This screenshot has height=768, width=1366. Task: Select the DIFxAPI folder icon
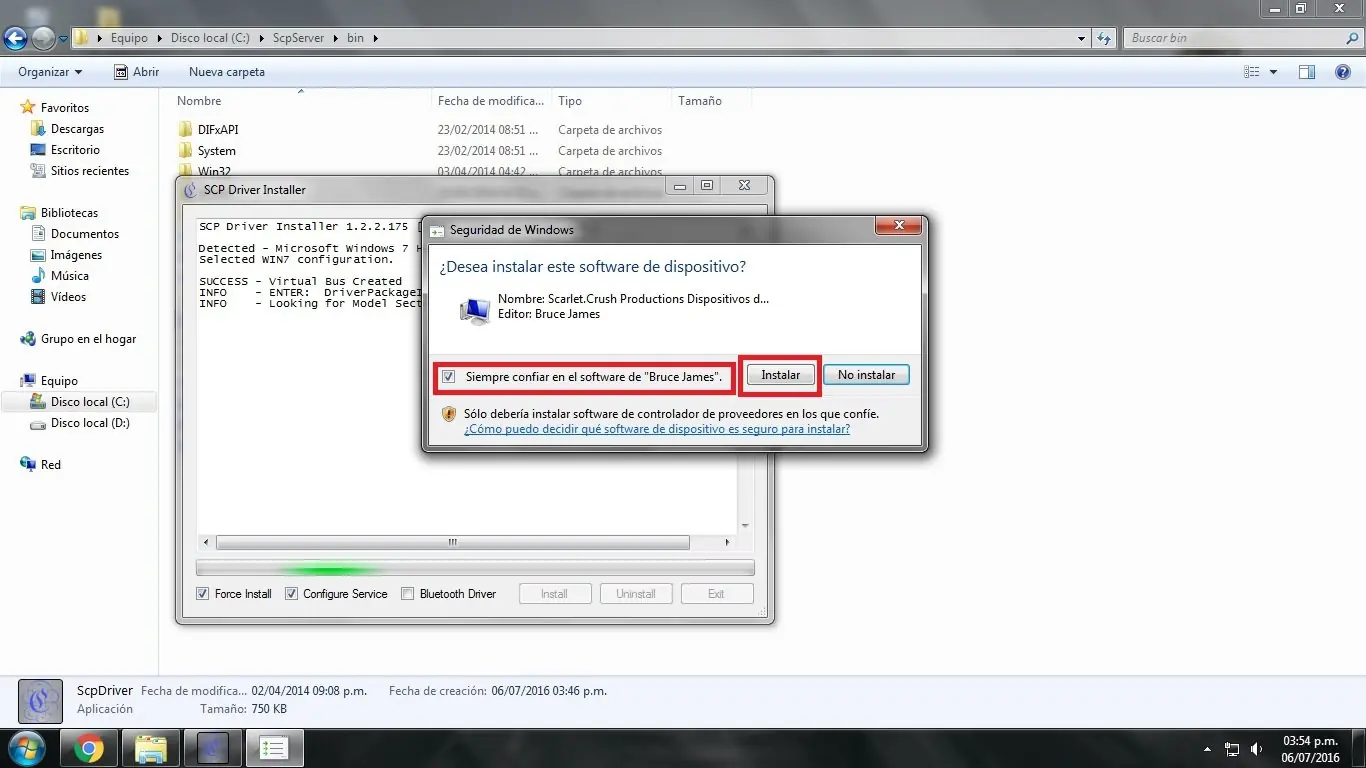185,130
